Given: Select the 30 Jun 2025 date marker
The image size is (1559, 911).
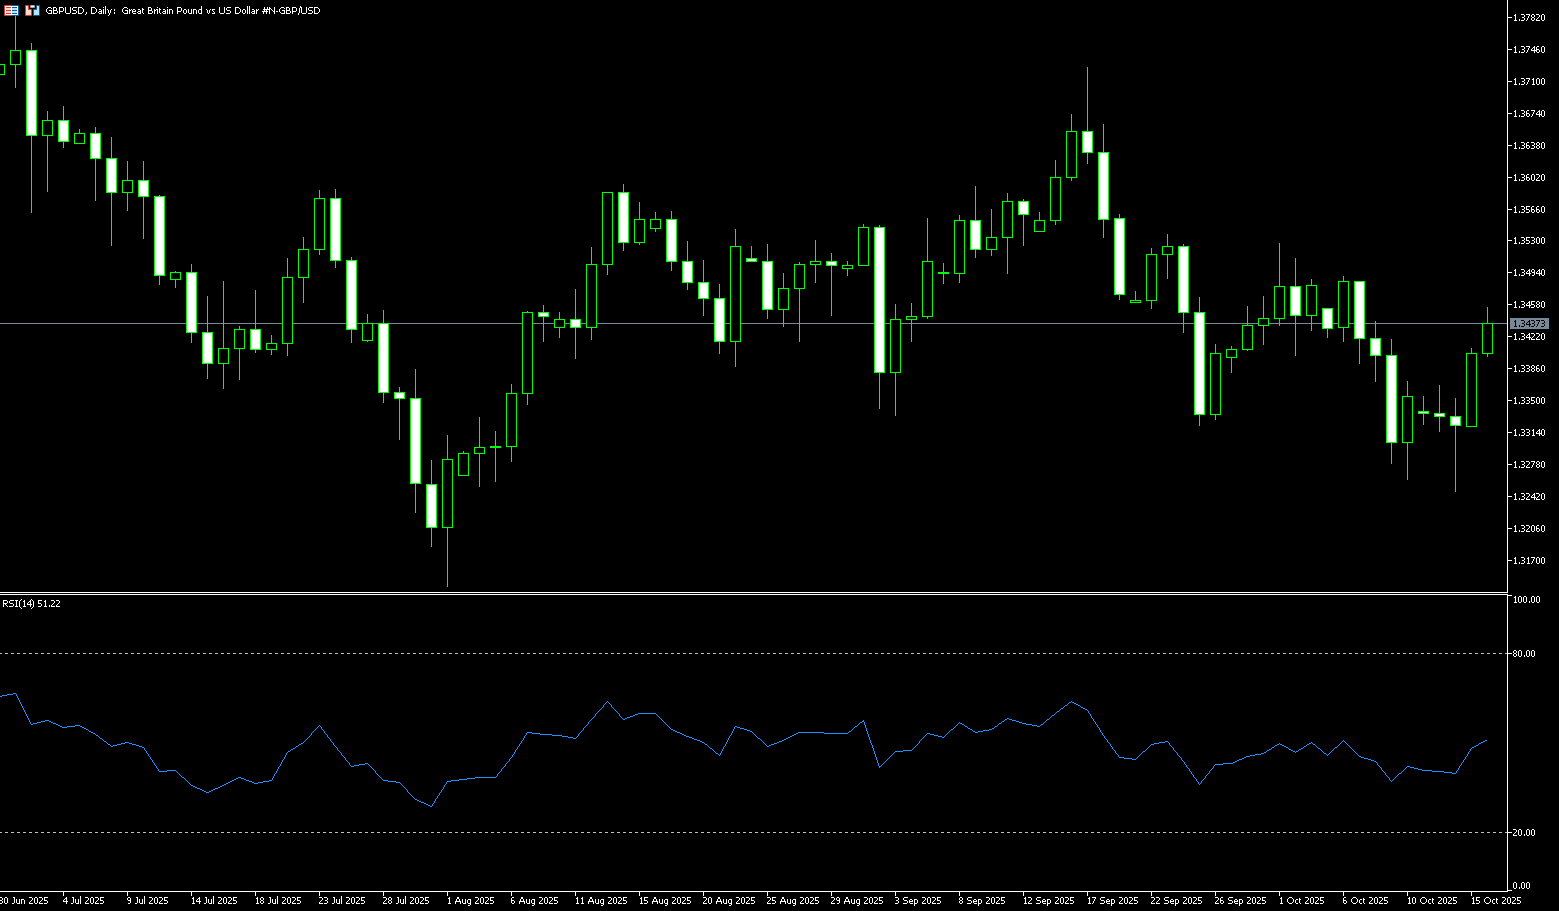Looking at the screenshot, I should [24, 901].
